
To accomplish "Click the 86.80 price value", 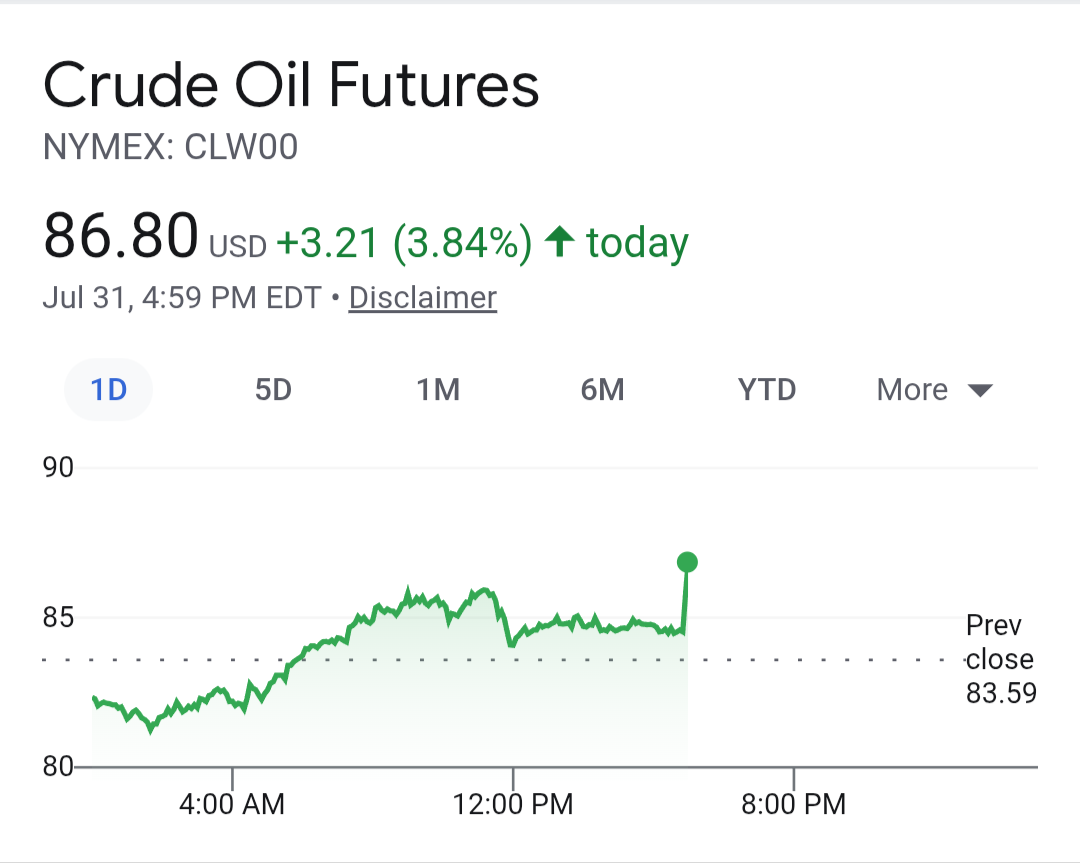I will pos(121,236).
